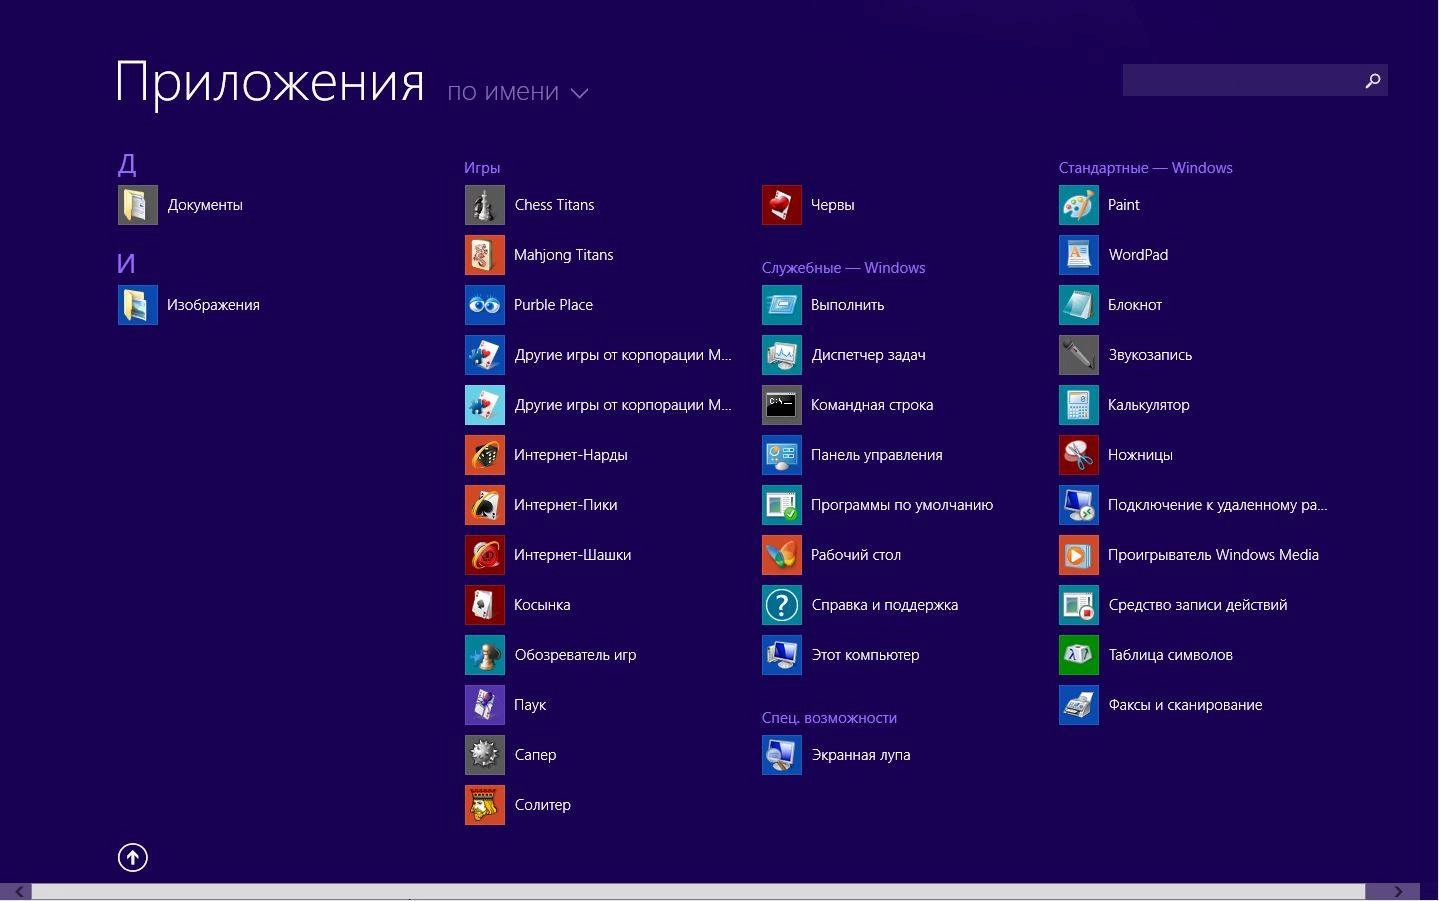Open WordPad editor
Viewport: 1439px width, 901px height.
tap(1114, 255)
